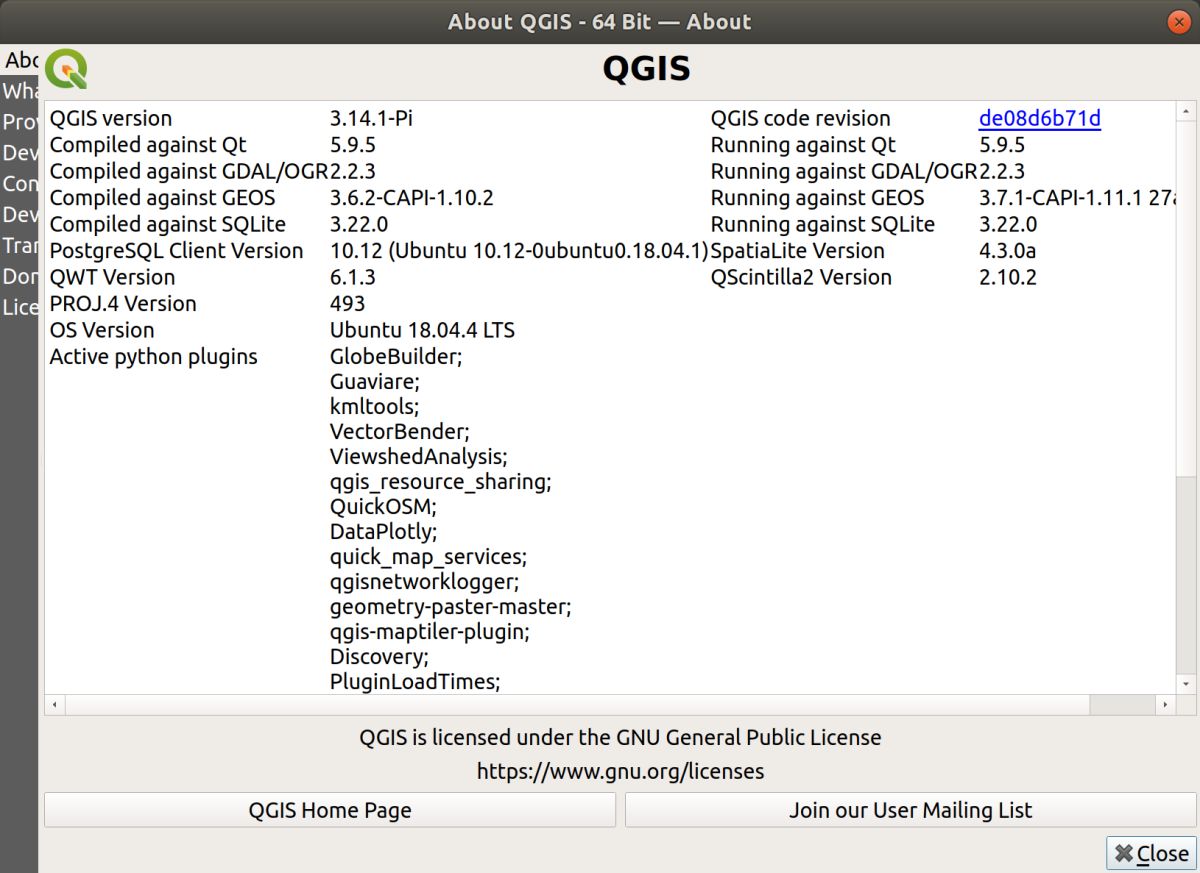Click the horizontal scrollbar right arrow

(x=1165, y=704)
